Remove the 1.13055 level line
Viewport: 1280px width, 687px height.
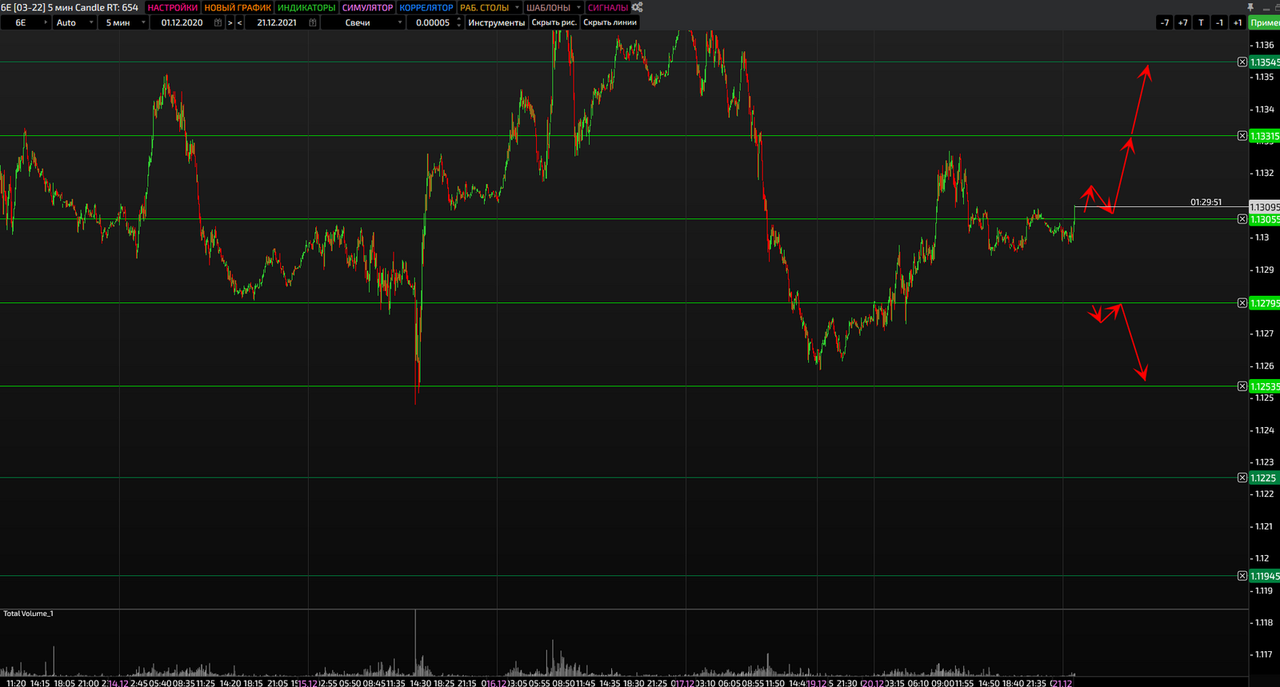click(1242, 218)
